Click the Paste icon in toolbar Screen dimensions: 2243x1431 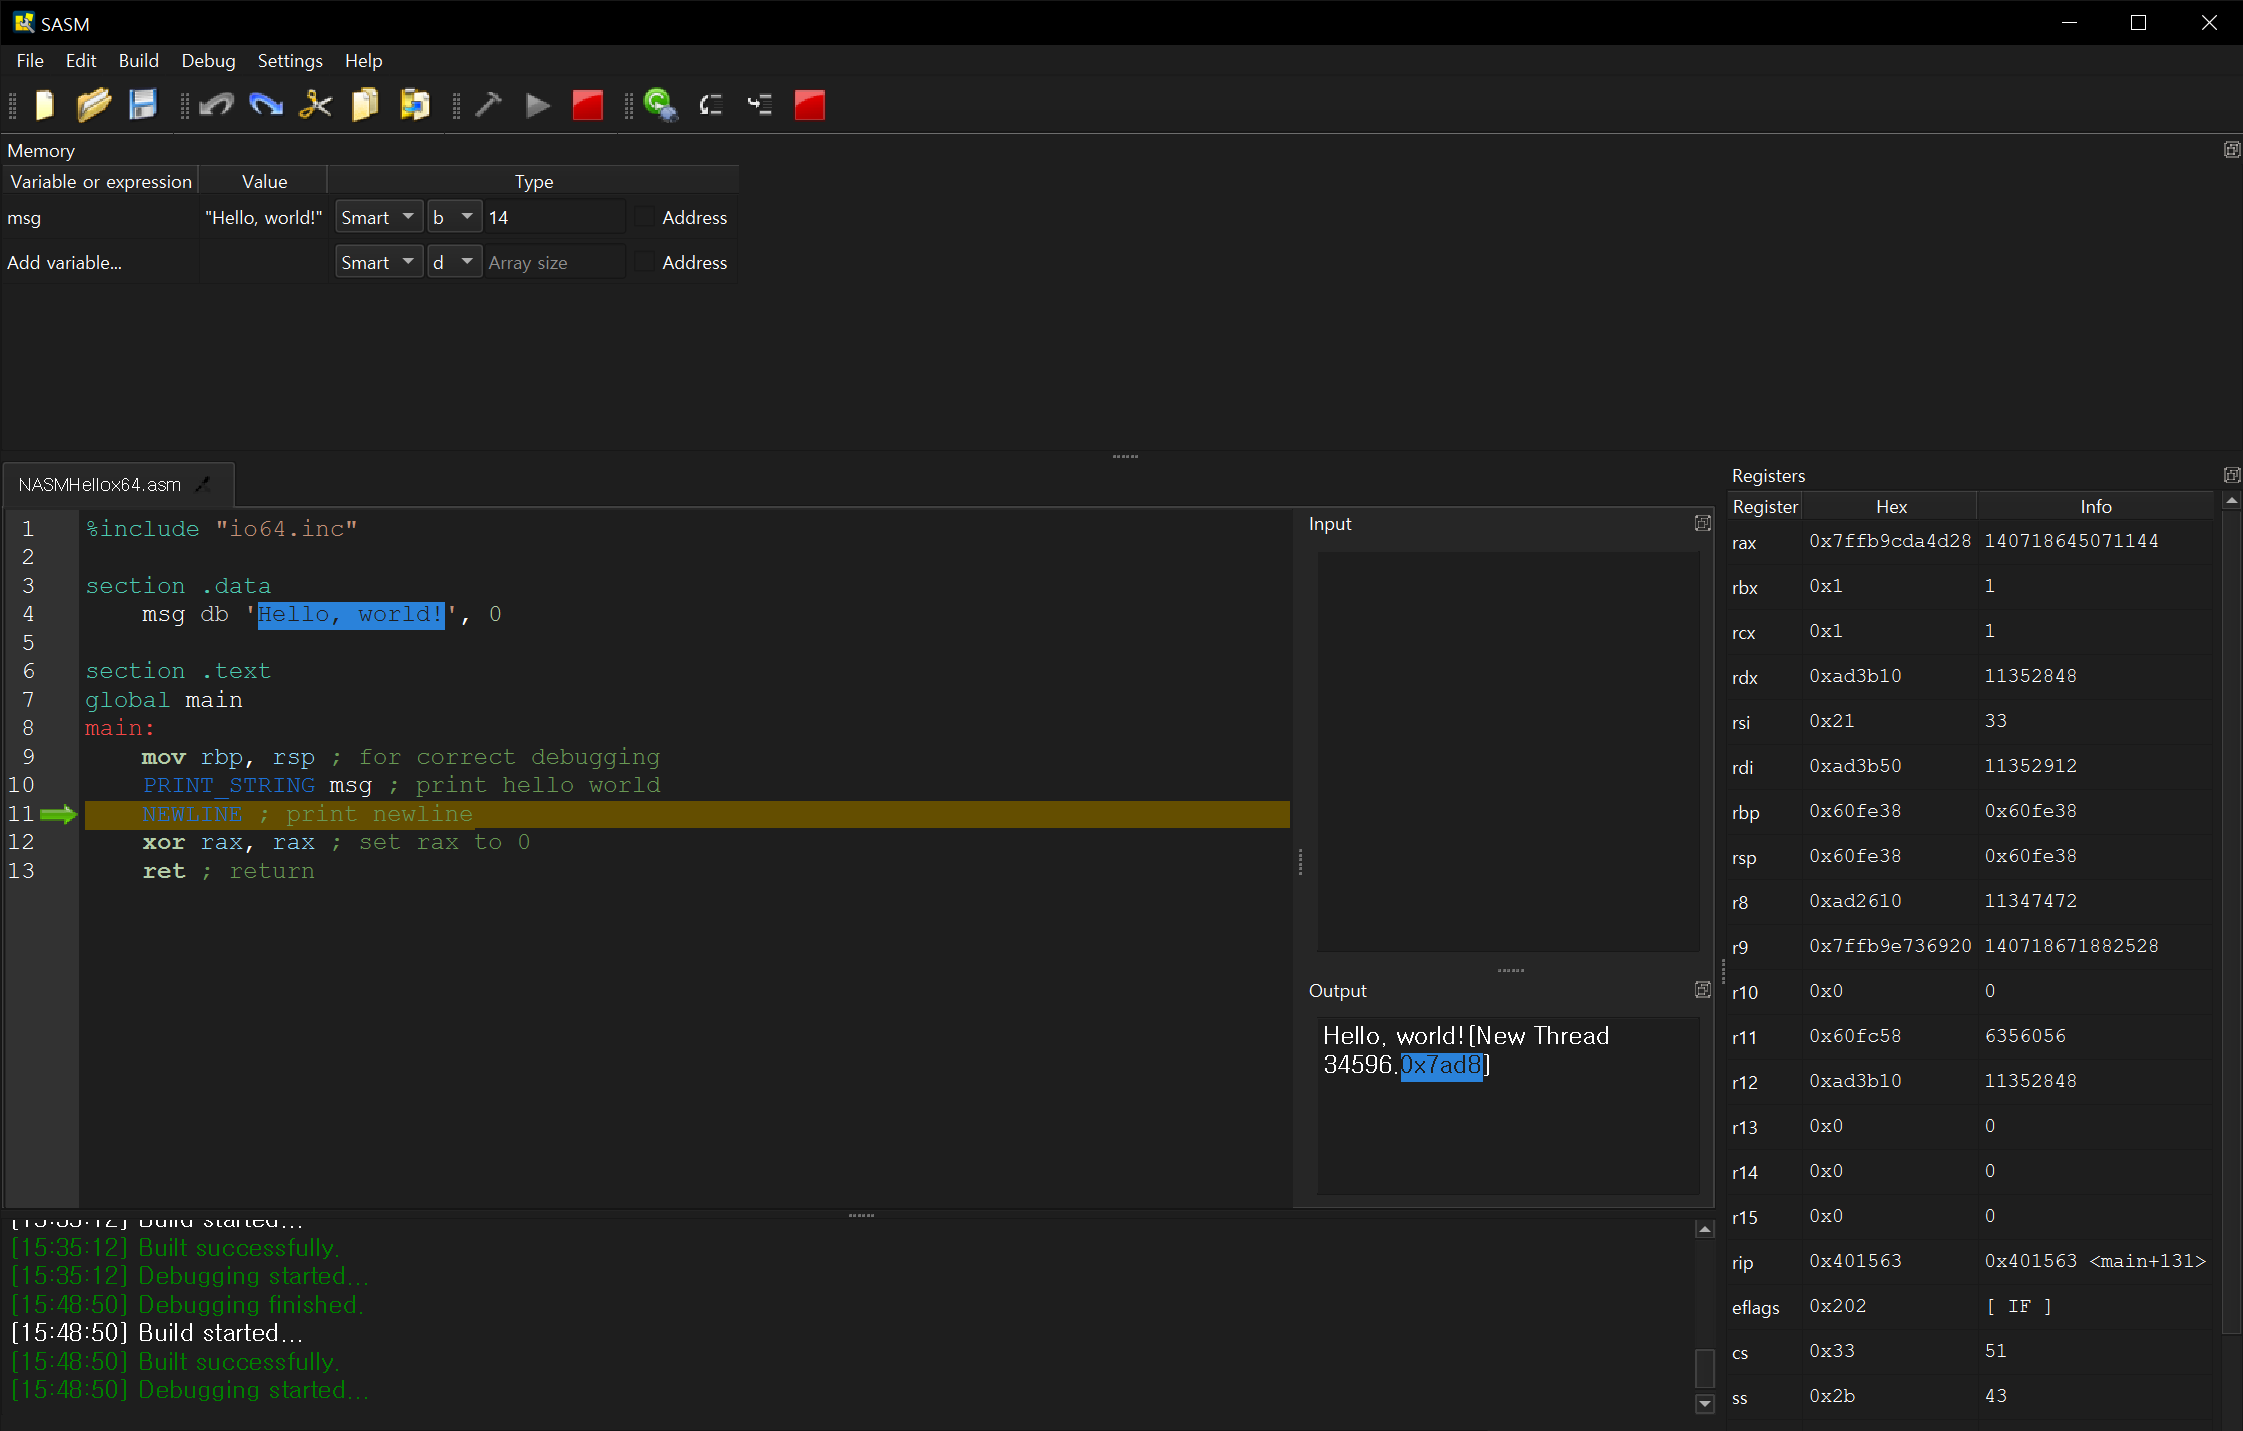(x=414, y=105)
